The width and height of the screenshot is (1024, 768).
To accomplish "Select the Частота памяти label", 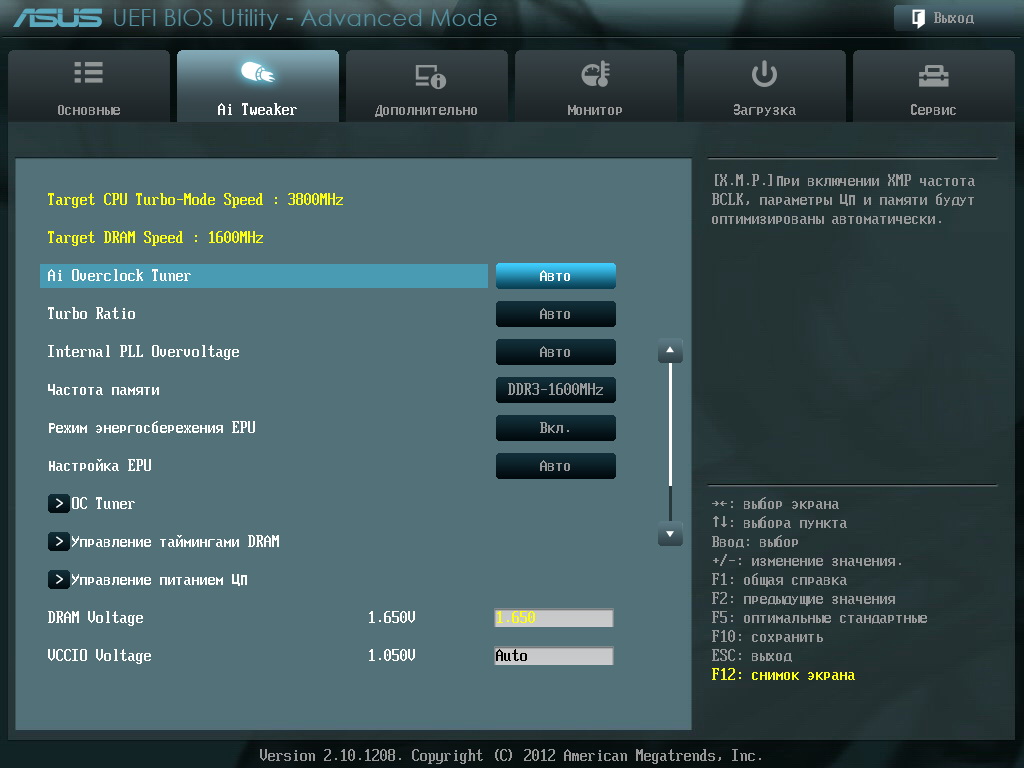I will tap(103, 390).
